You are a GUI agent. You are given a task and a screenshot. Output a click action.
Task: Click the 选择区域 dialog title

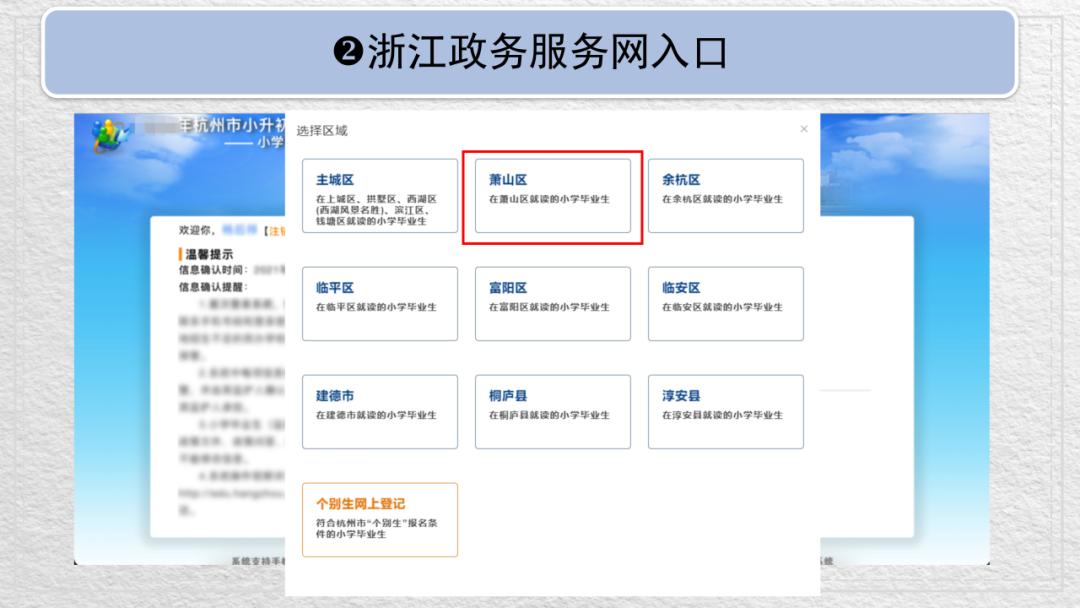[x=322, y=131]
